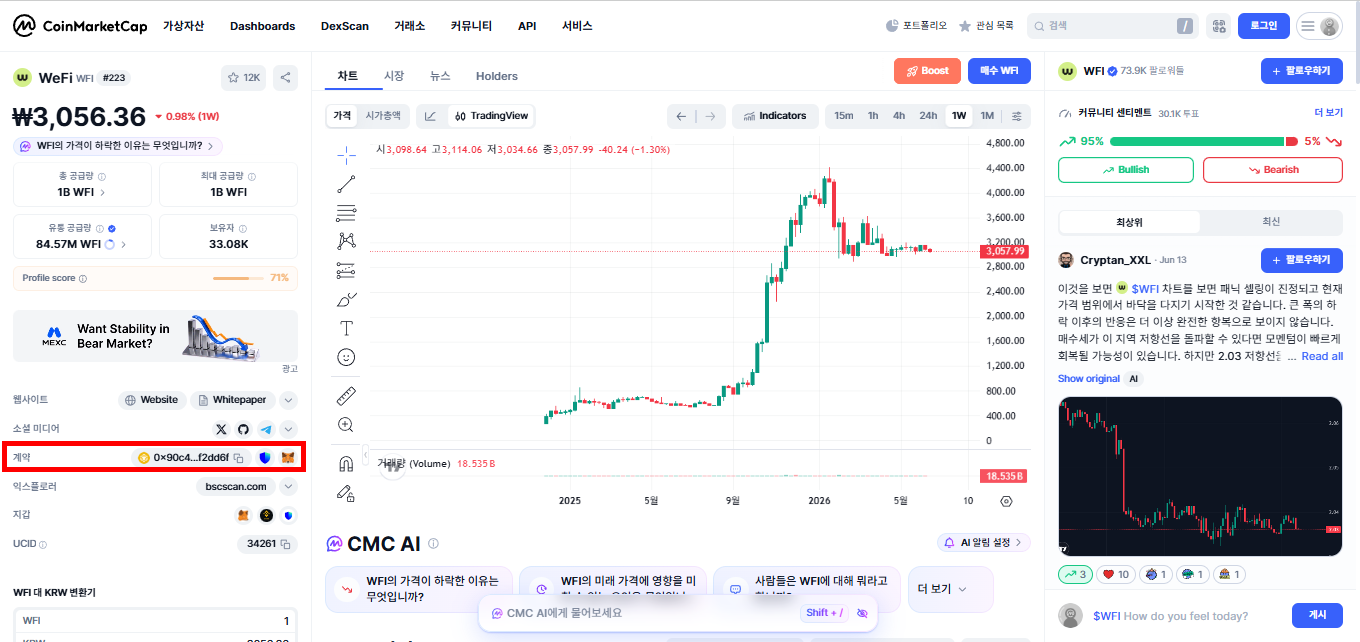The height and width of the screenshot is (642, 1360).
Task: Open the X (Twitter) social link
Action: tap(221, 429)
